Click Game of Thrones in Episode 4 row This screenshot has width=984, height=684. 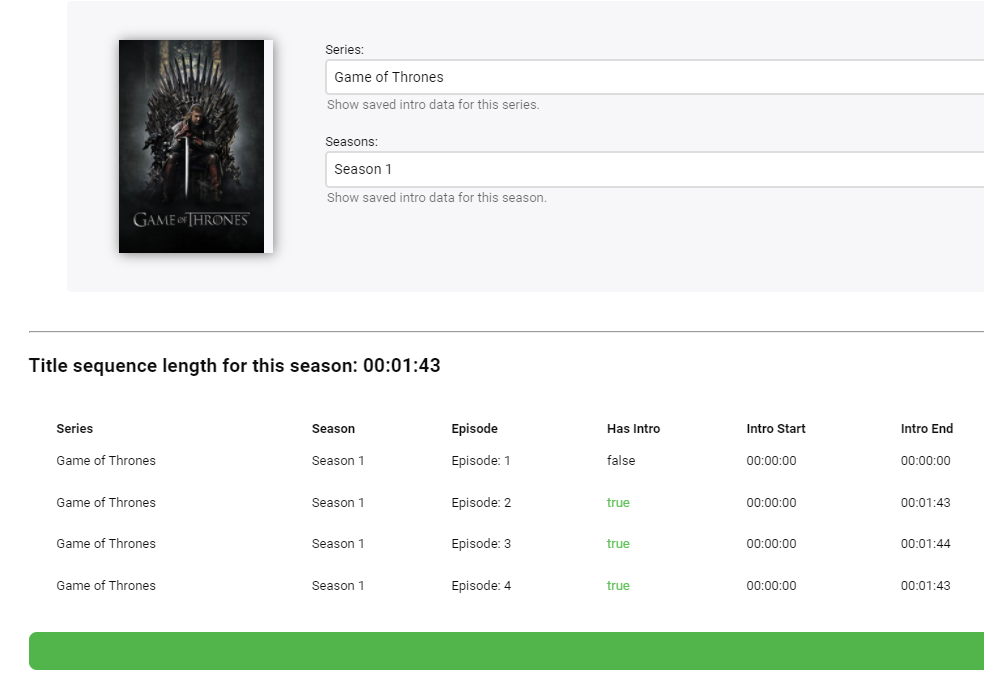click(106, 585)
